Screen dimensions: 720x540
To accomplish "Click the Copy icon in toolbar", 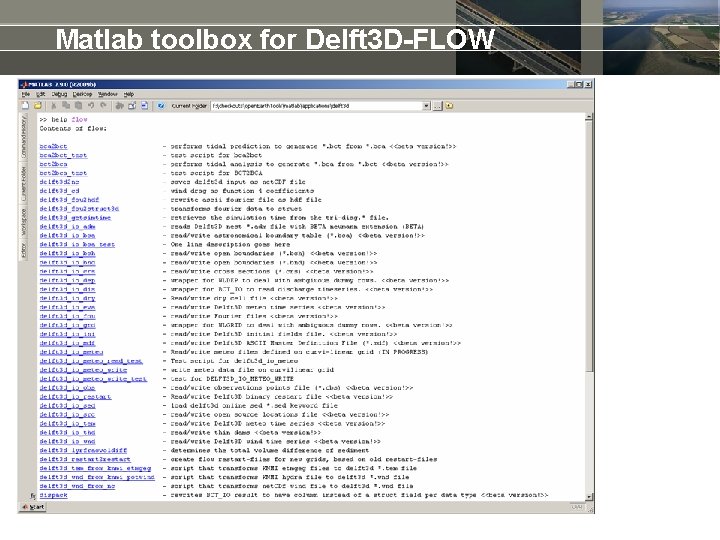I will click(66, 106).
